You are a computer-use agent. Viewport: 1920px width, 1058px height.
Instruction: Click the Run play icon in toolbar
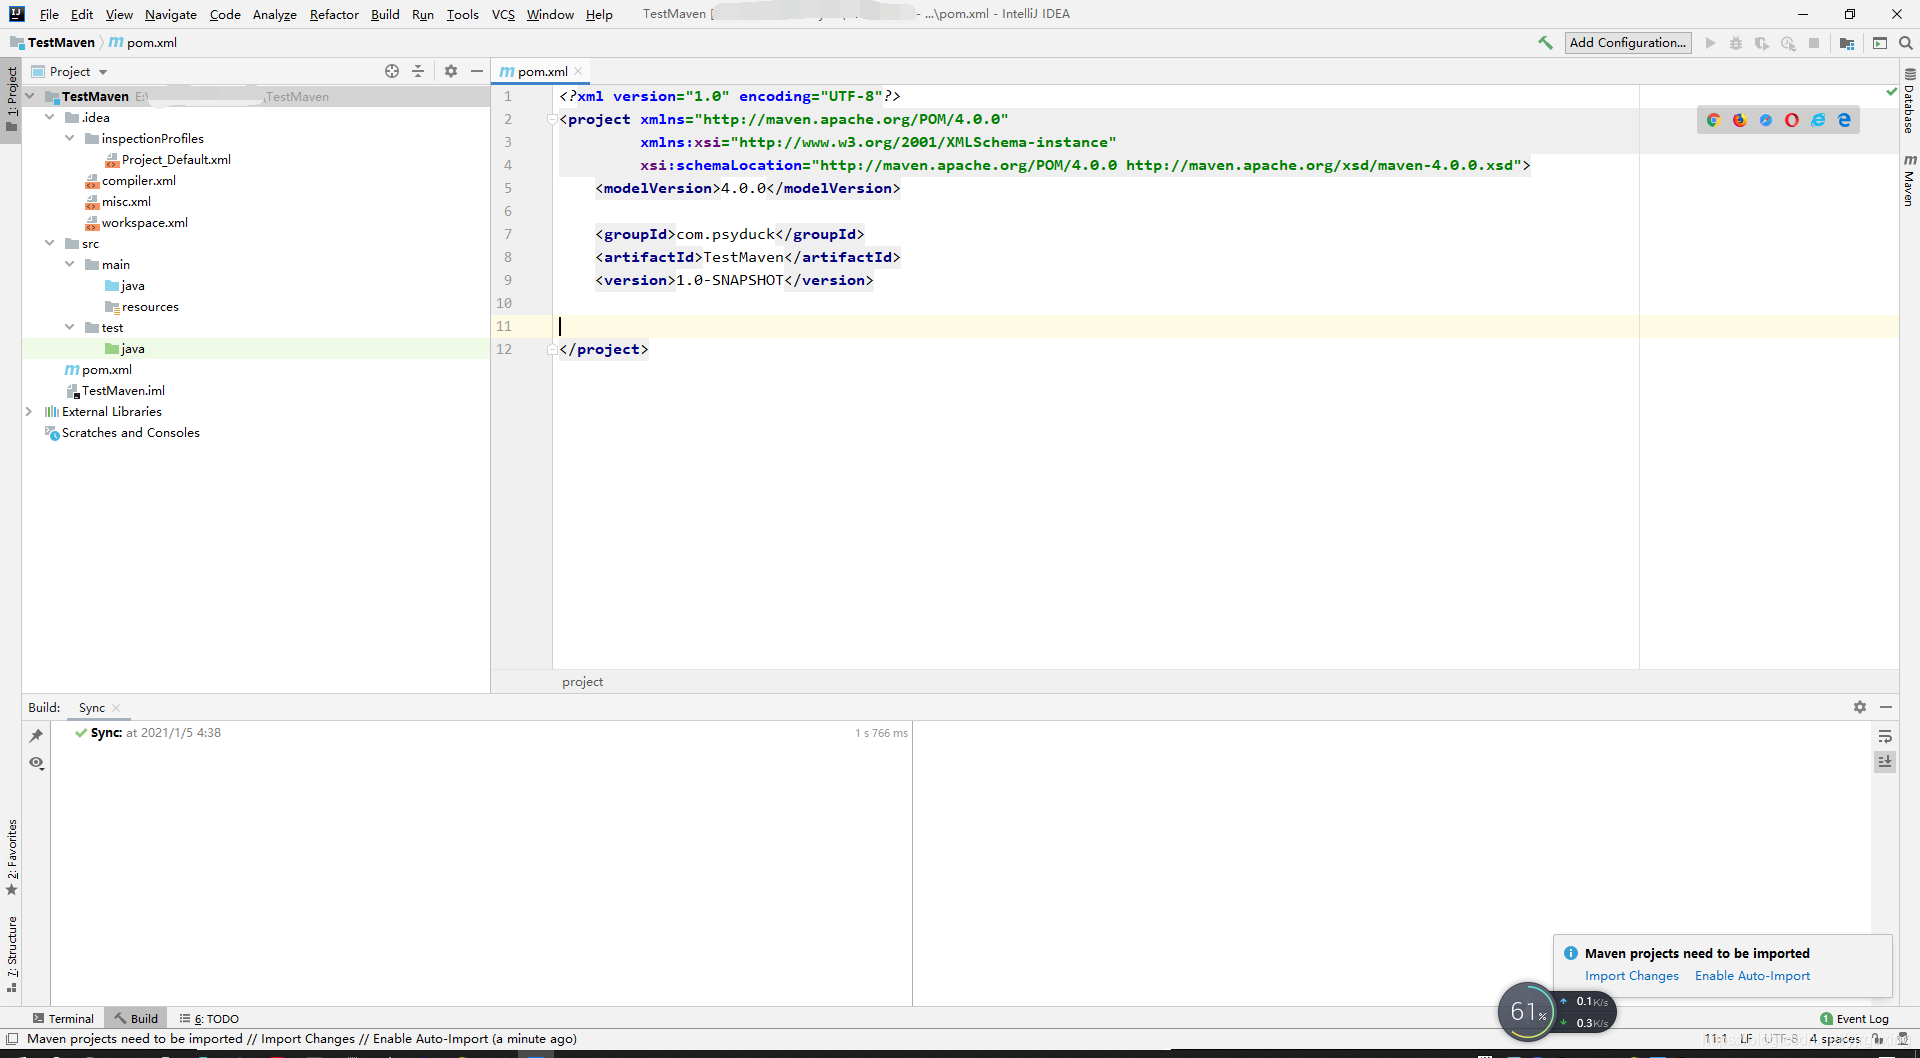point(1710,43)
